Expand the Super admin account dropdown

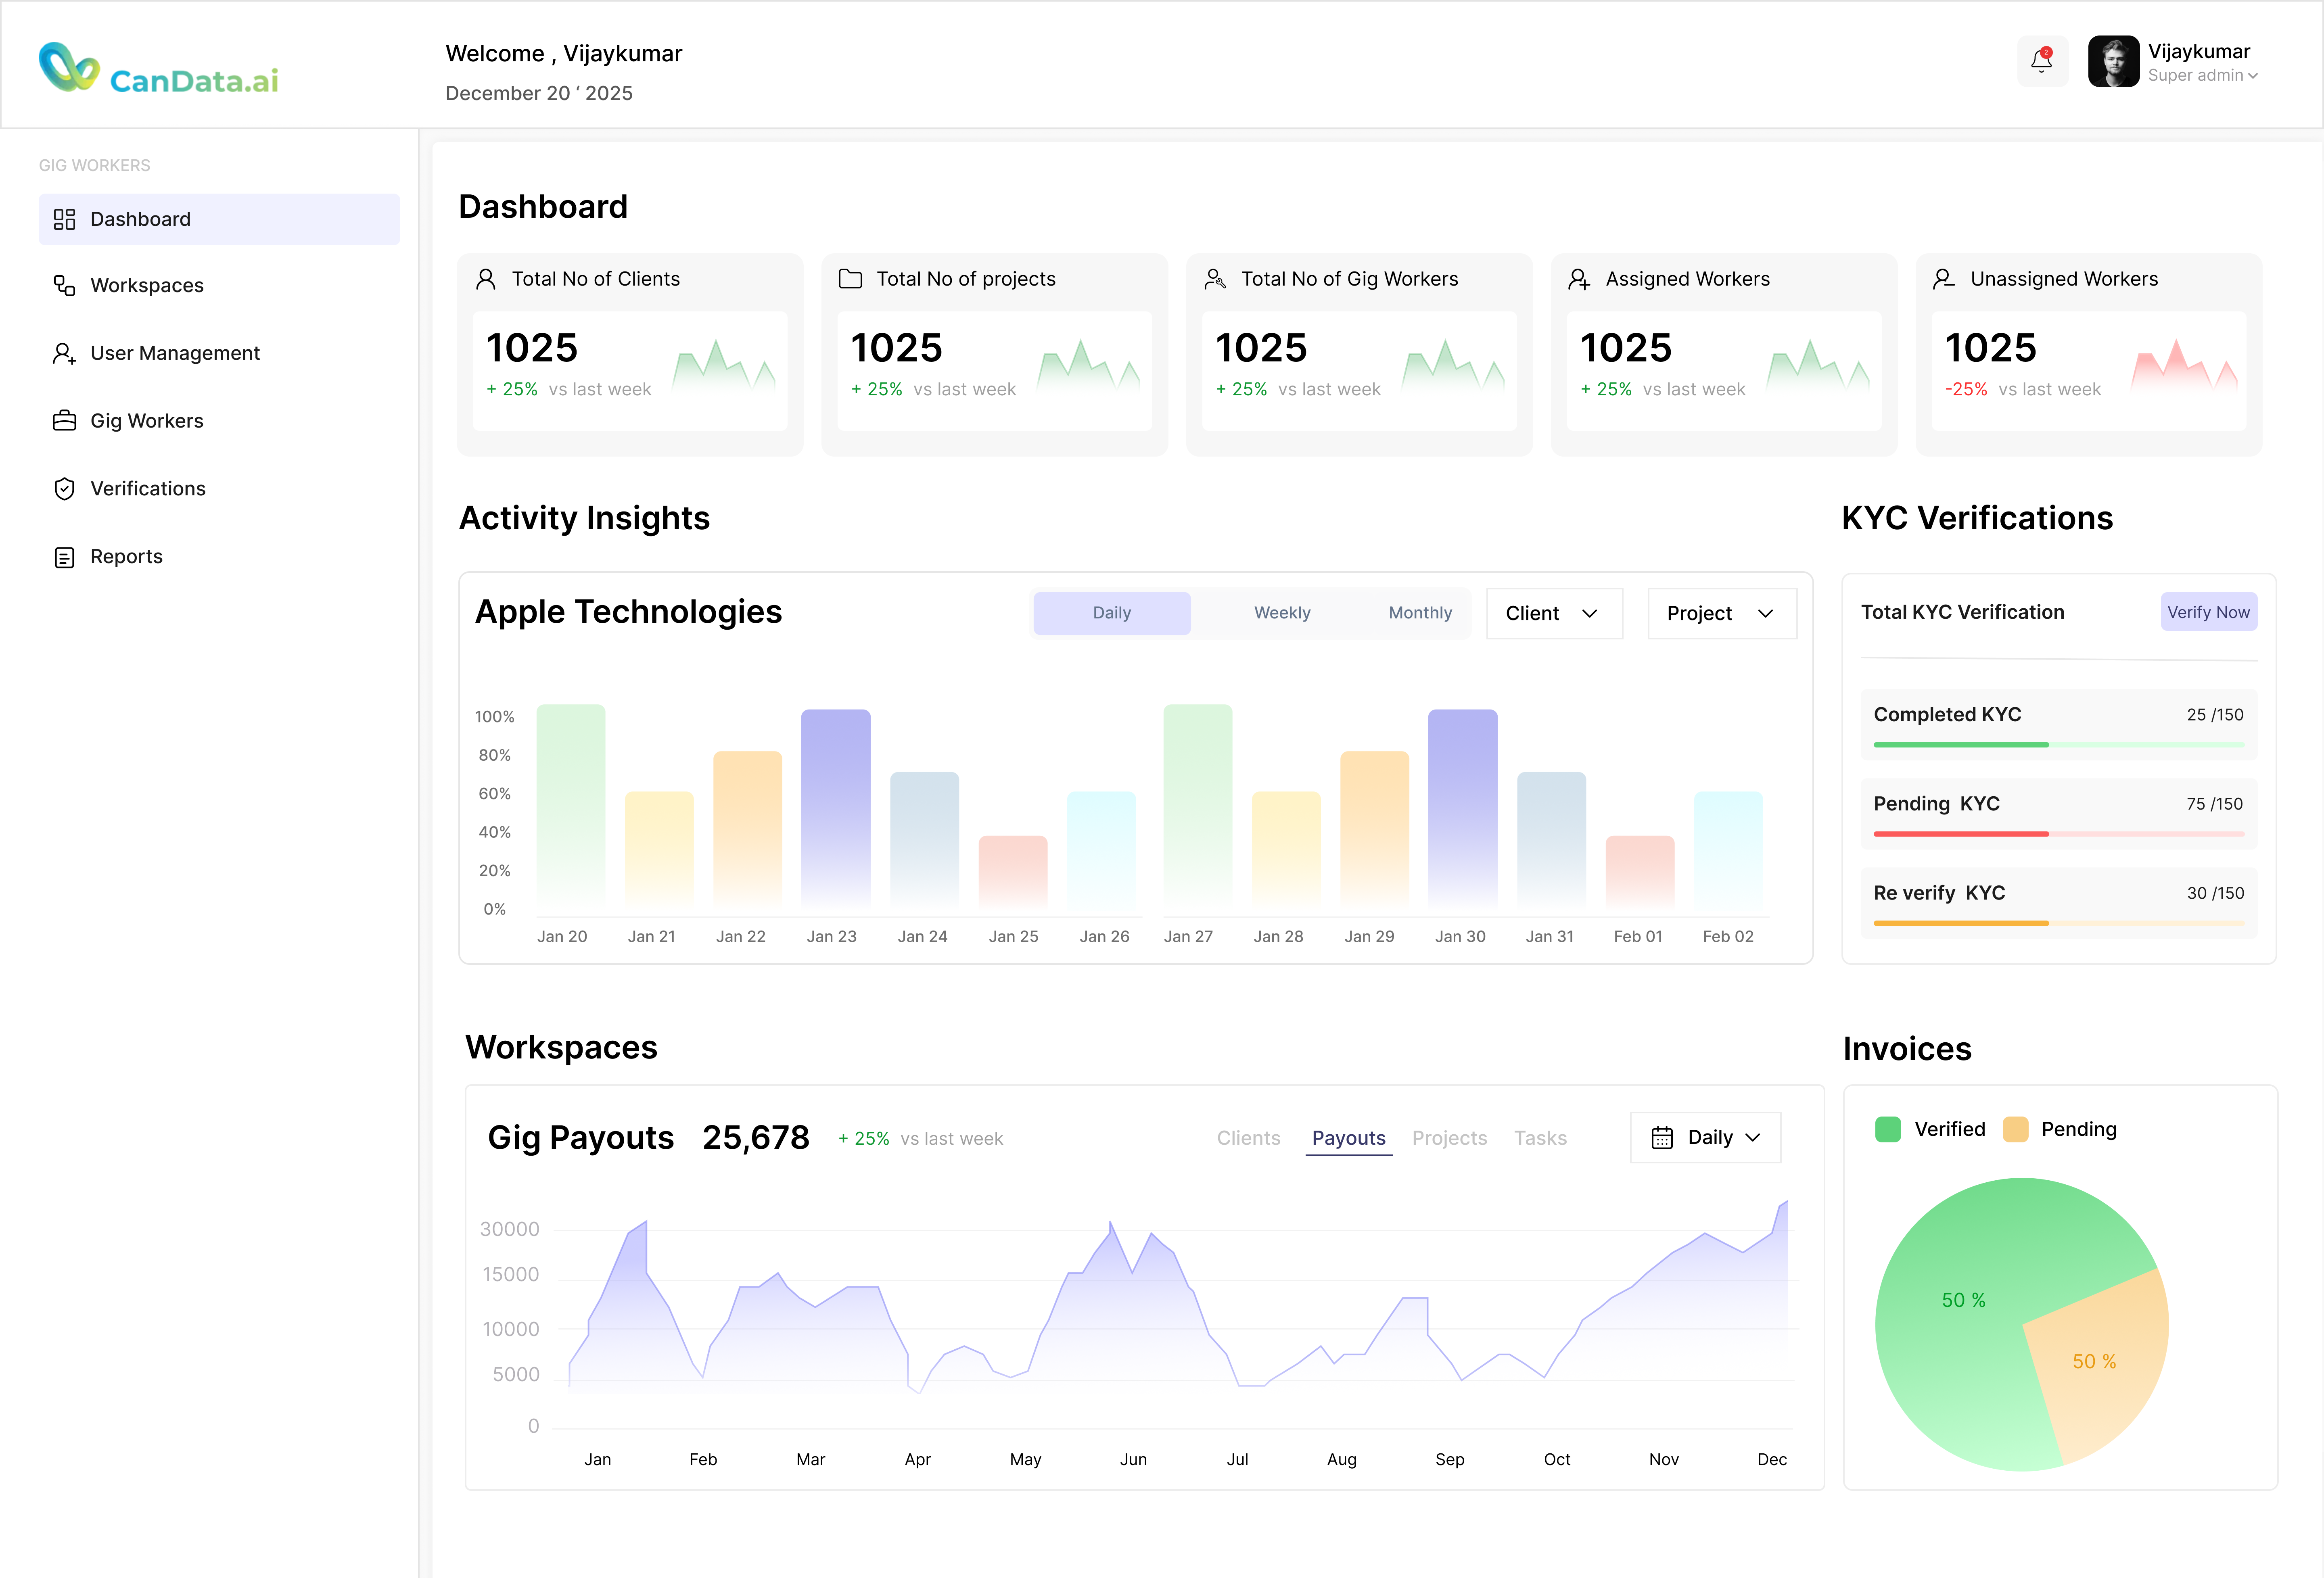(2203, 76)
